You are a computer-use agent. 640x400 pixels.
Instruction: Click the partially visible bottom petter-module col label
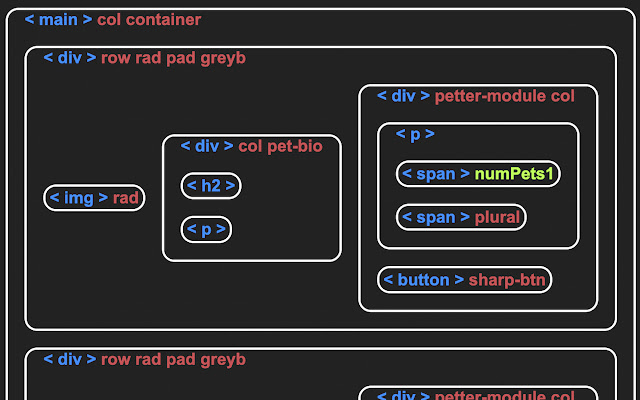point(475,395)
